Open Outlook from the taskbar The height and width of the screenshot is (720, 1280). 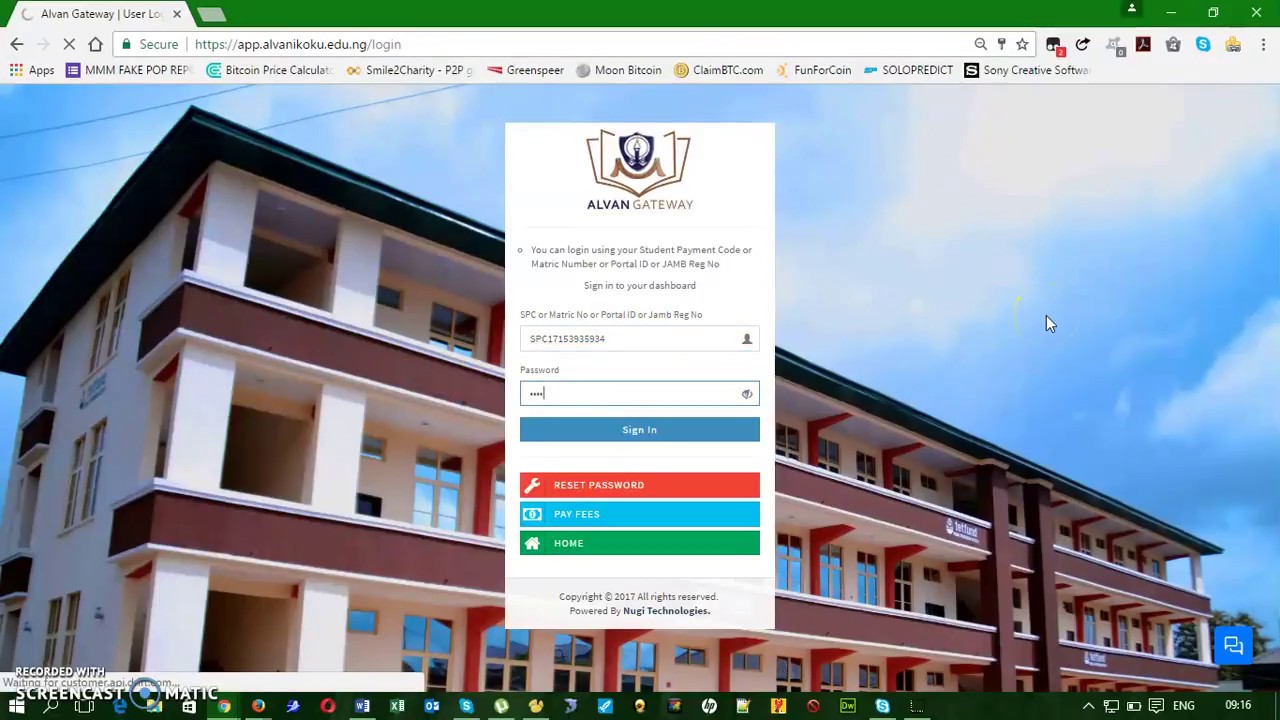pyautogui.click(x=432, y=706)
